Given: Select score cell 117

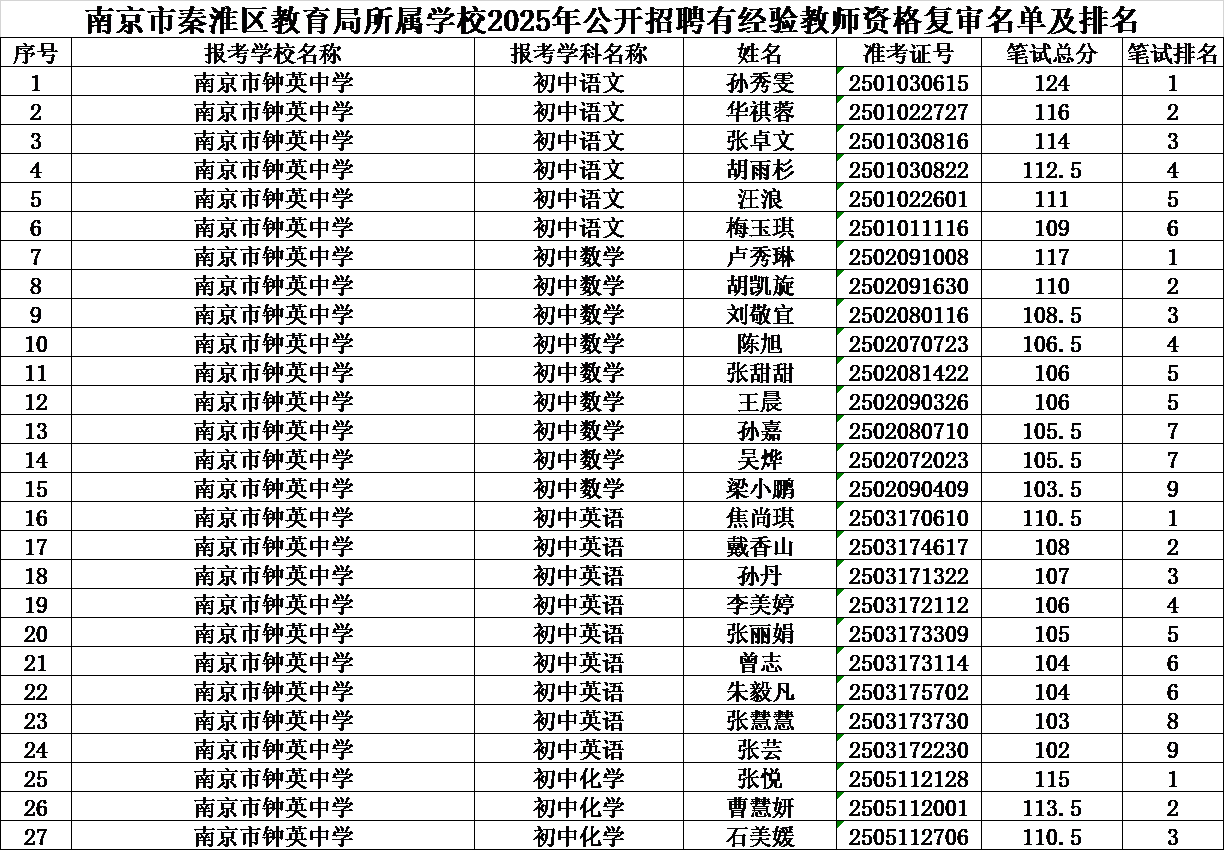Looking at the screenshot, I should coord(1052,257).
